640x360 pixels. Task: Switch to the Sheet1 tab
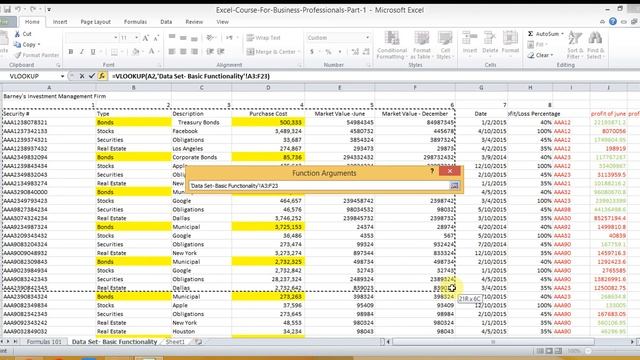175,342
